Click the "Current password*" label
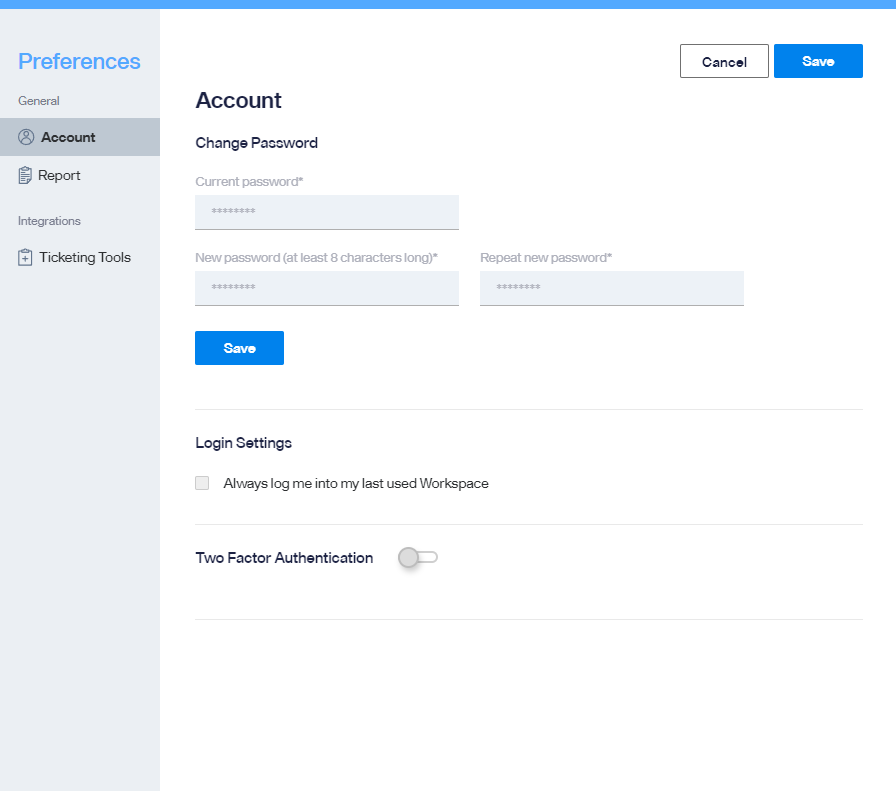Viewport: 896px width, 791px height. tap(249, 182)
